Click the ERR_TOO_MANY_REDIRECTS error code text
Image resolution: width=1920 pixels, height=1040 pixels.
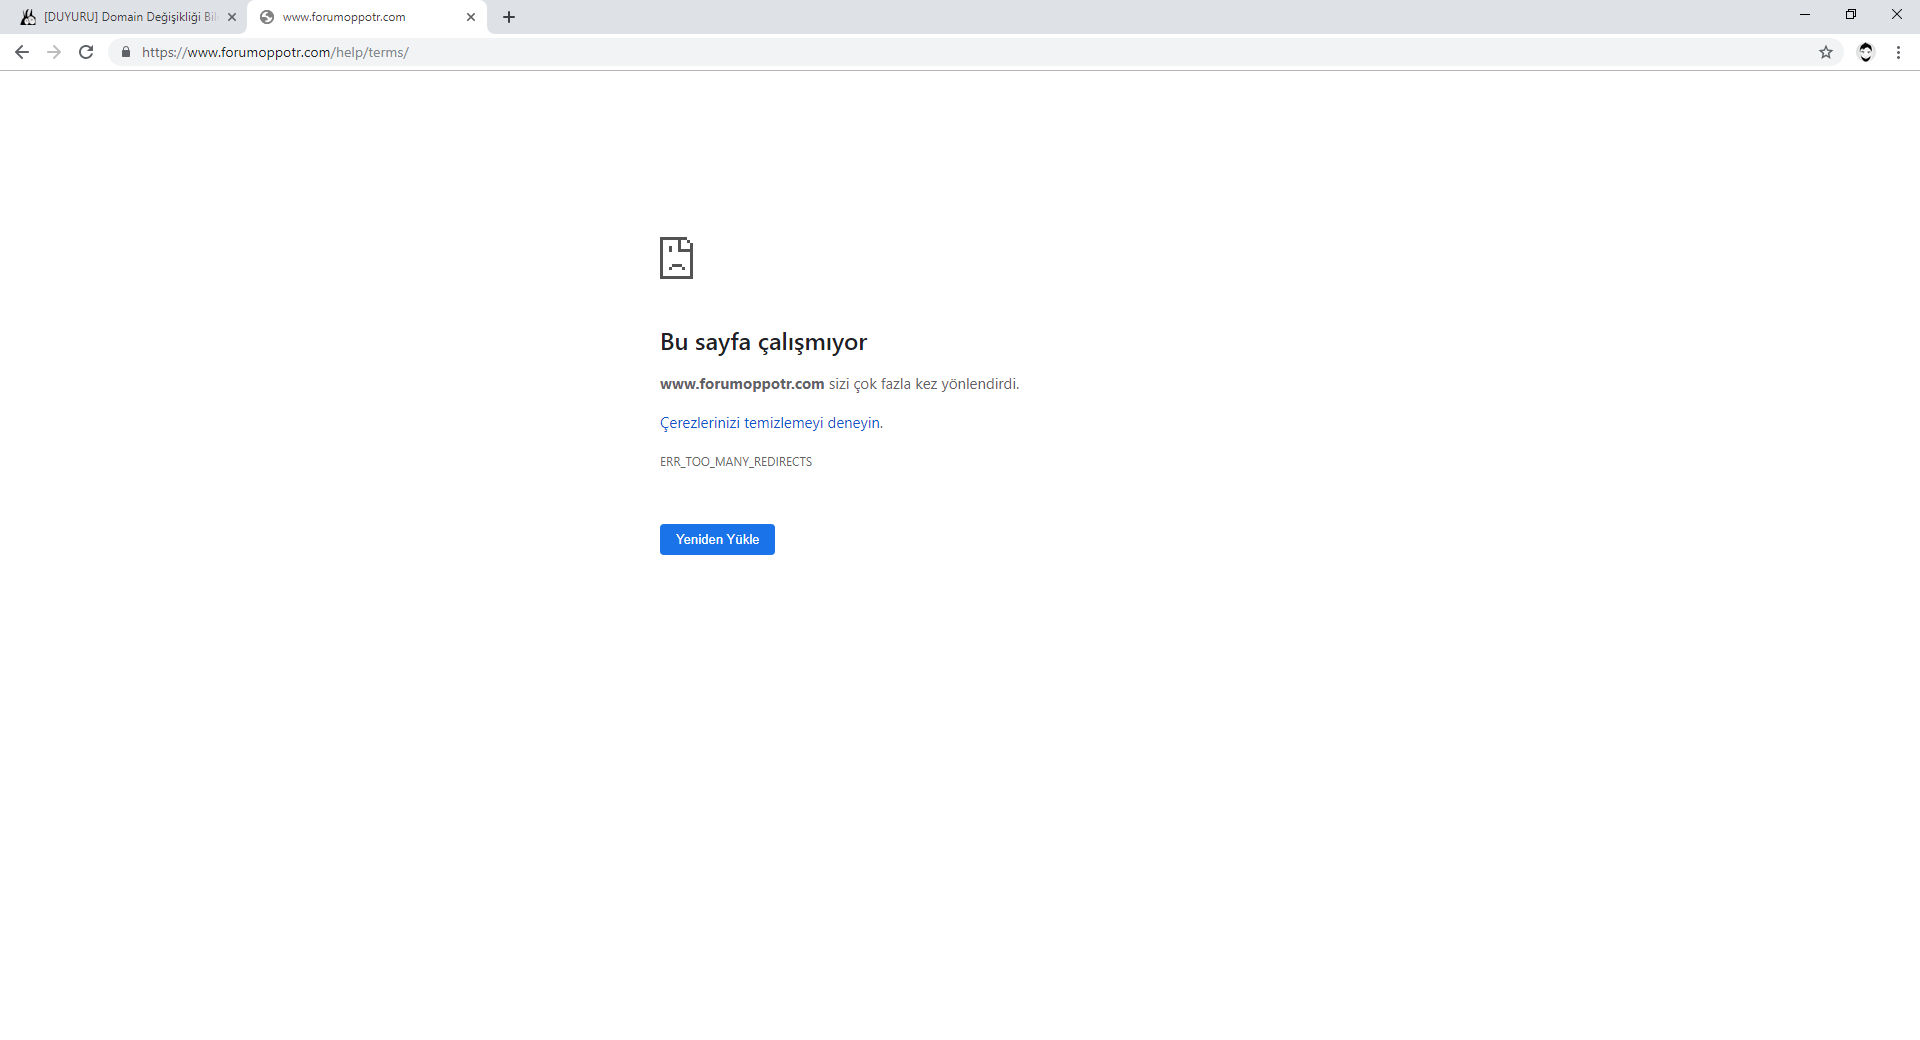736,462
